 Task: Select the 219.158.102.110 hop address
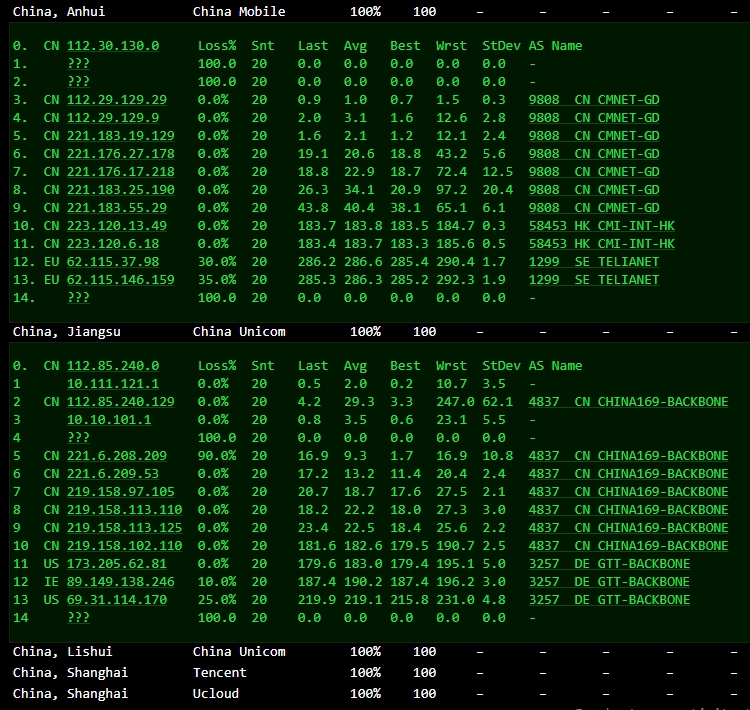[124, 546]
